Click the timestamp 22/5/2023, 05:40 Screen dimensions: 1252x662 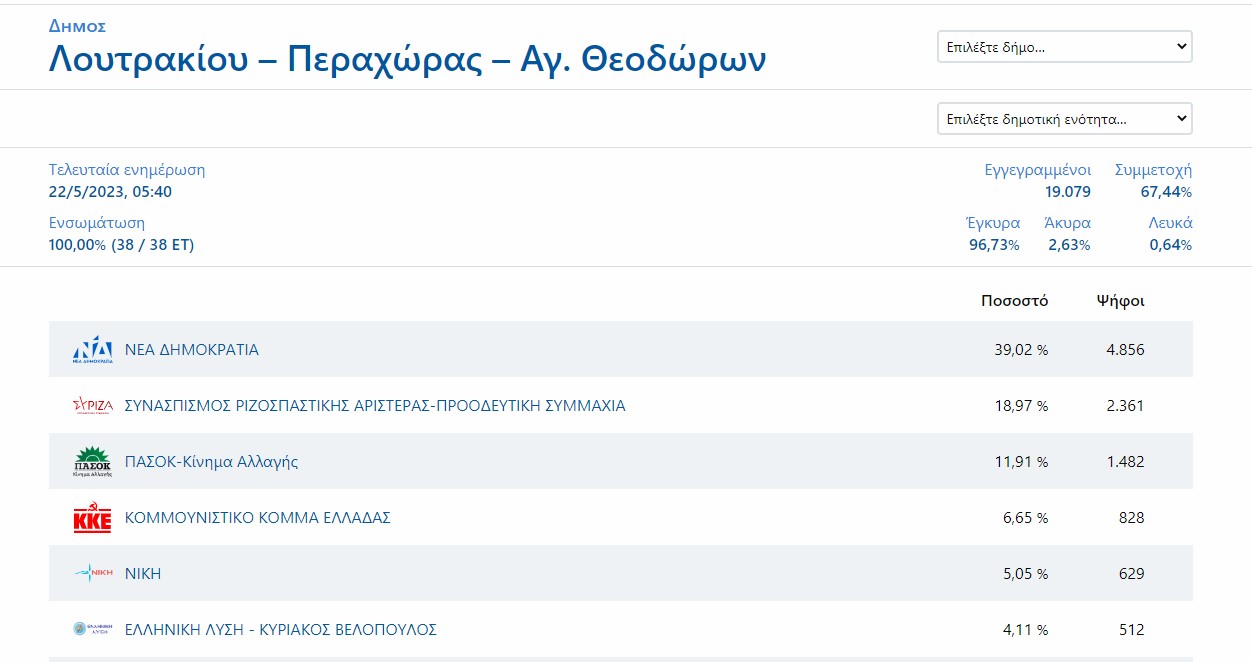110,192
